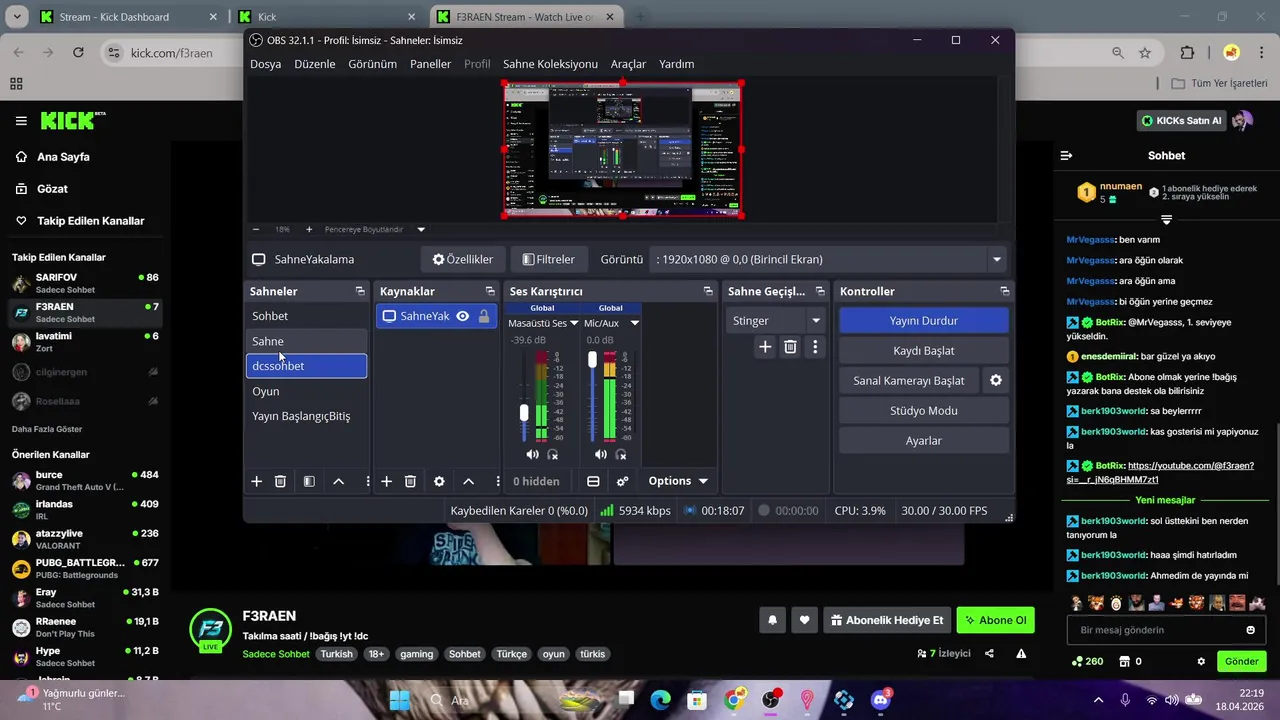Image resolution: width=1280 pixels, height=720 pixels.
Task: Zoom in the OBS preview with plus
Action: pos(309,229)
